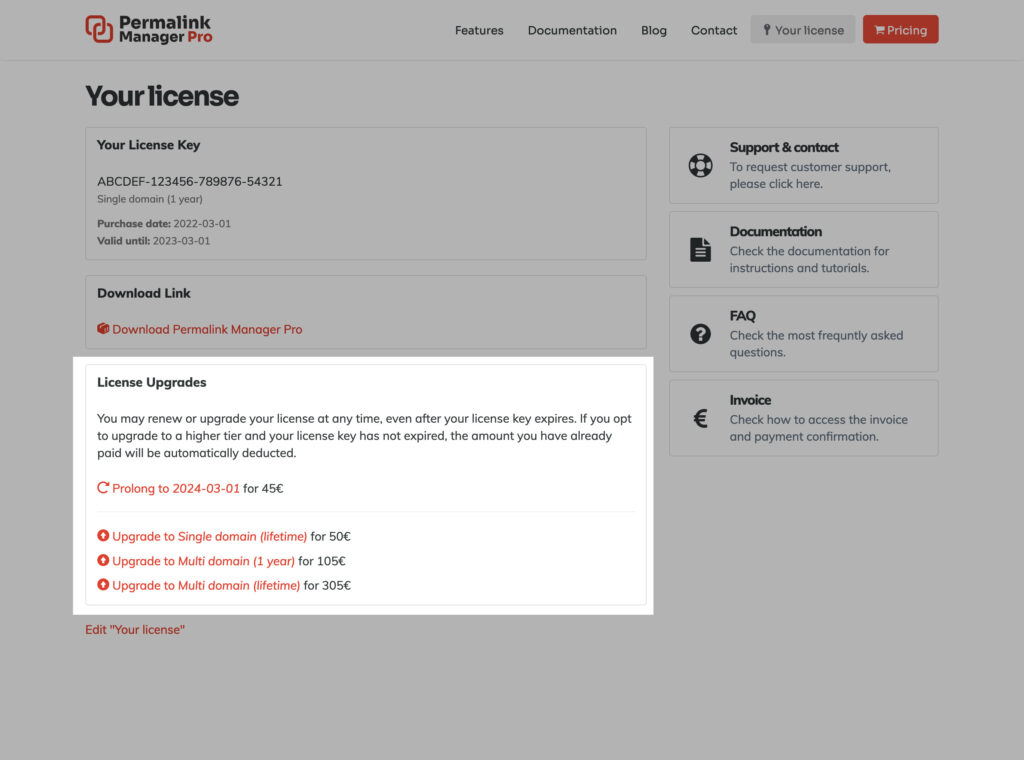Click the paragraph starting "You may renew or upgrade"

point(364,436)
